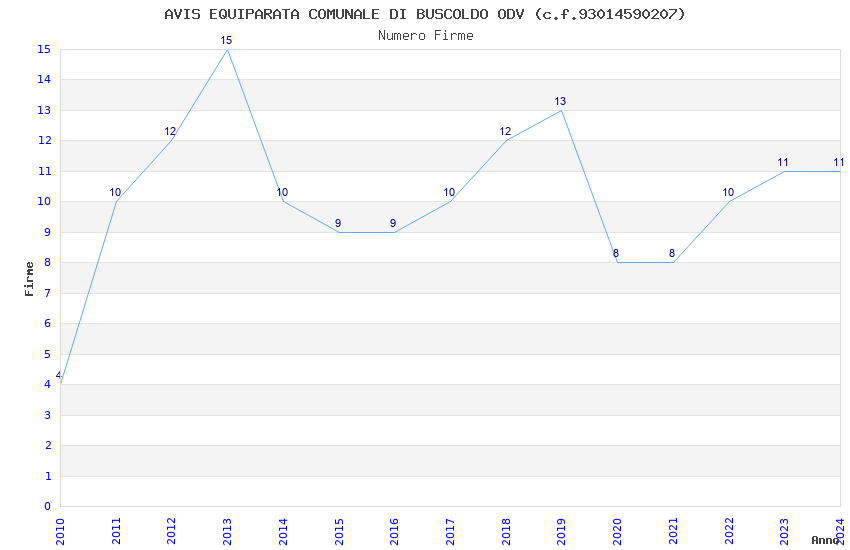Click the y-axis tick label 5
The height and width of the screenshot is (550, 850).
tap(48, 354)
